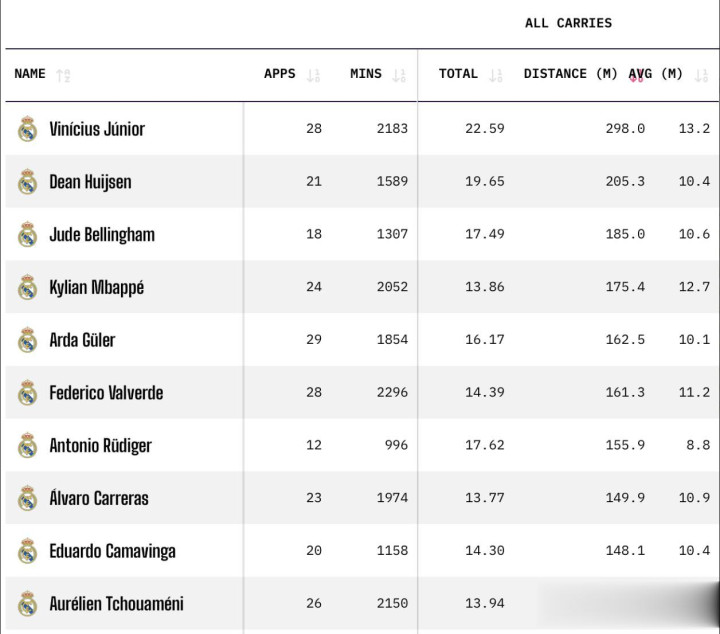The height and width of the screenshot is (634, 720).
Task: Click the club badge next to Kylian Mbappé
Action: (x=27, y=288)
